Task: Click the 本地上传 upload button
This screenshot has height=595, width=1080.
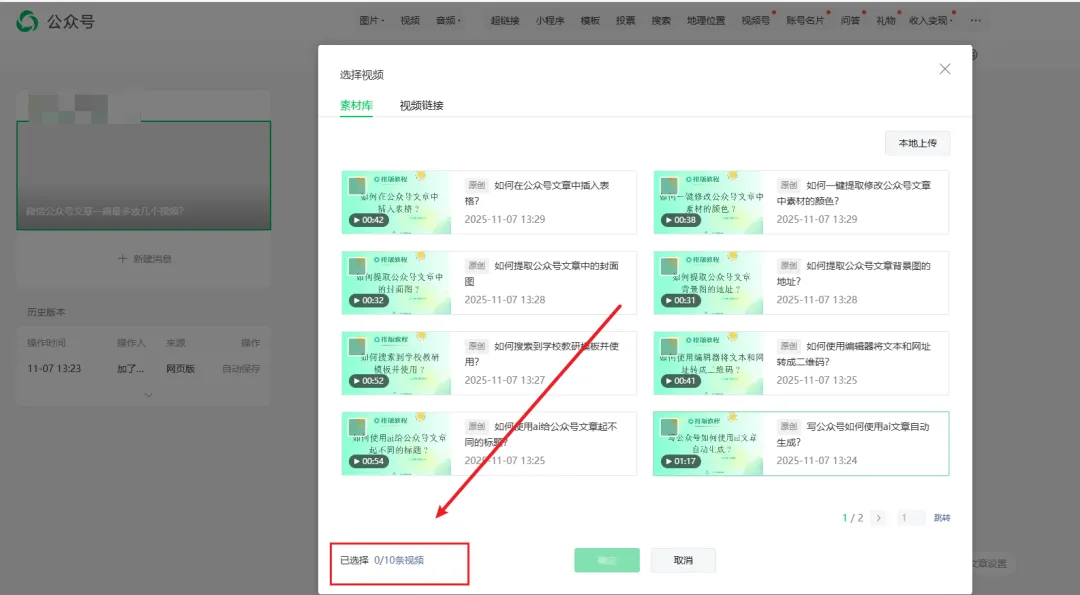Action: click(917, 143)
